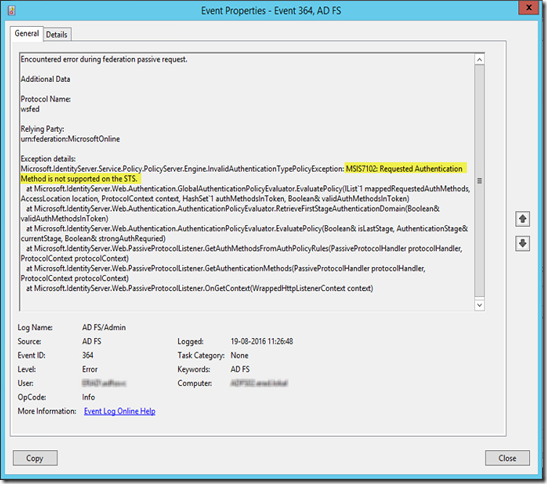Click the 'Additional Data' line
The image size is (547, 484).
(x=45, y=79)
